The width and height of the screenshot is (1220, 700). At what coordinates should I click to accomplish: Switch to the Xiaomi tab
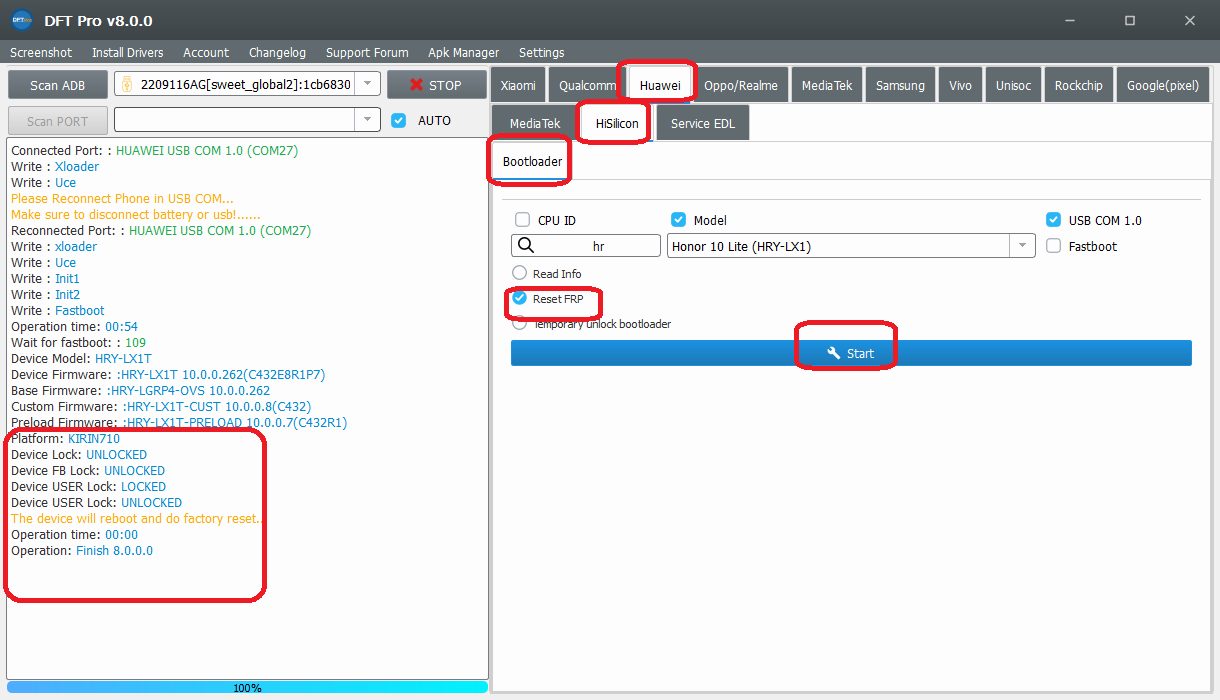(518, 85)
